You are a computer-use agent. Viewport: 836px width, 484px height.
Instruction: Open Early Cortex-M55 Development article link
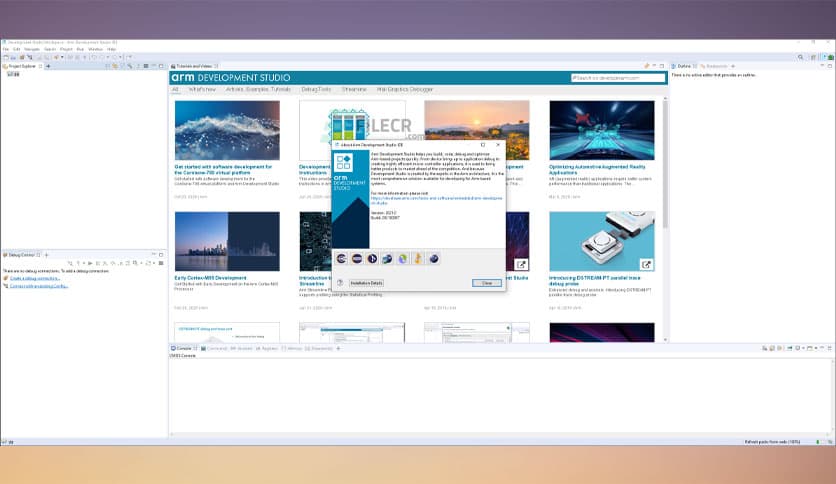(x=210, y=278)
